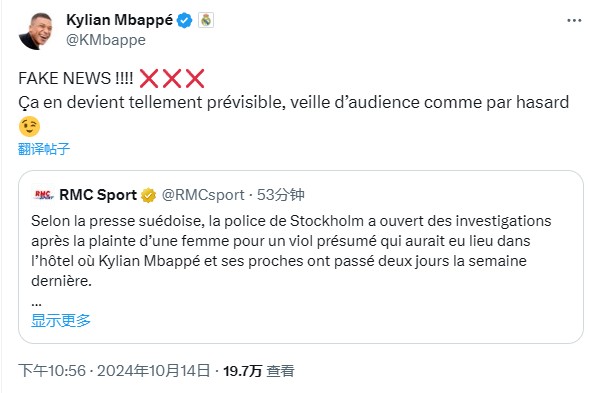Open the Kylian Mbappé display name
Screen dimensions: 600x393
[119, 20]
